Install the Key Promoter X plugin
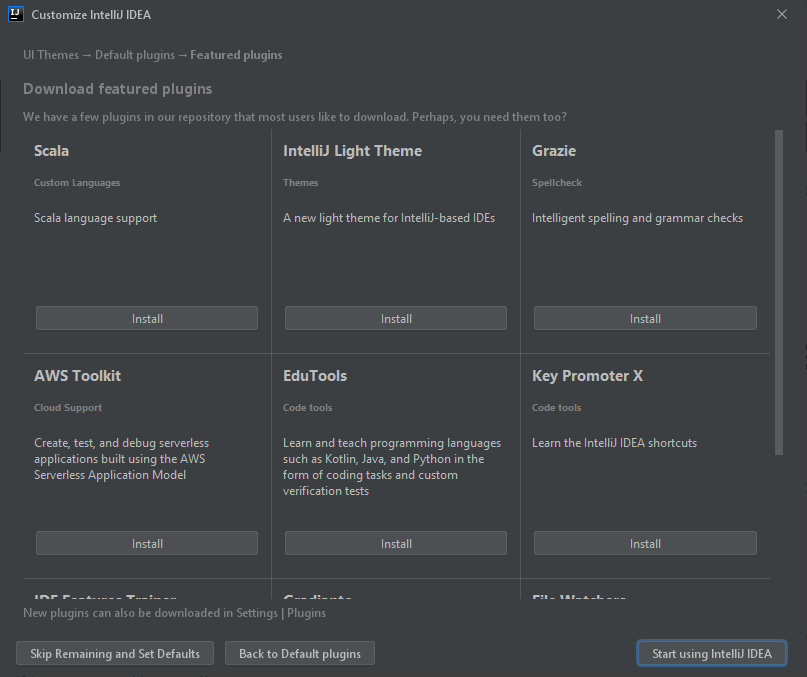 645,543
